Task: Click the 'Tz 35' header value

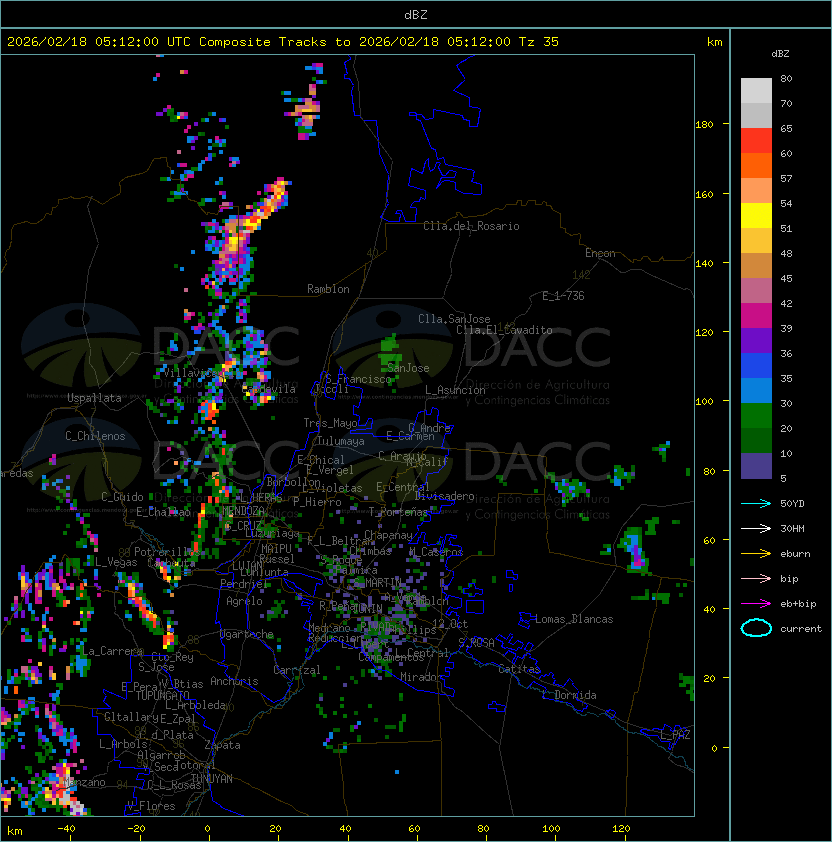Action: (x=539, y=42)
